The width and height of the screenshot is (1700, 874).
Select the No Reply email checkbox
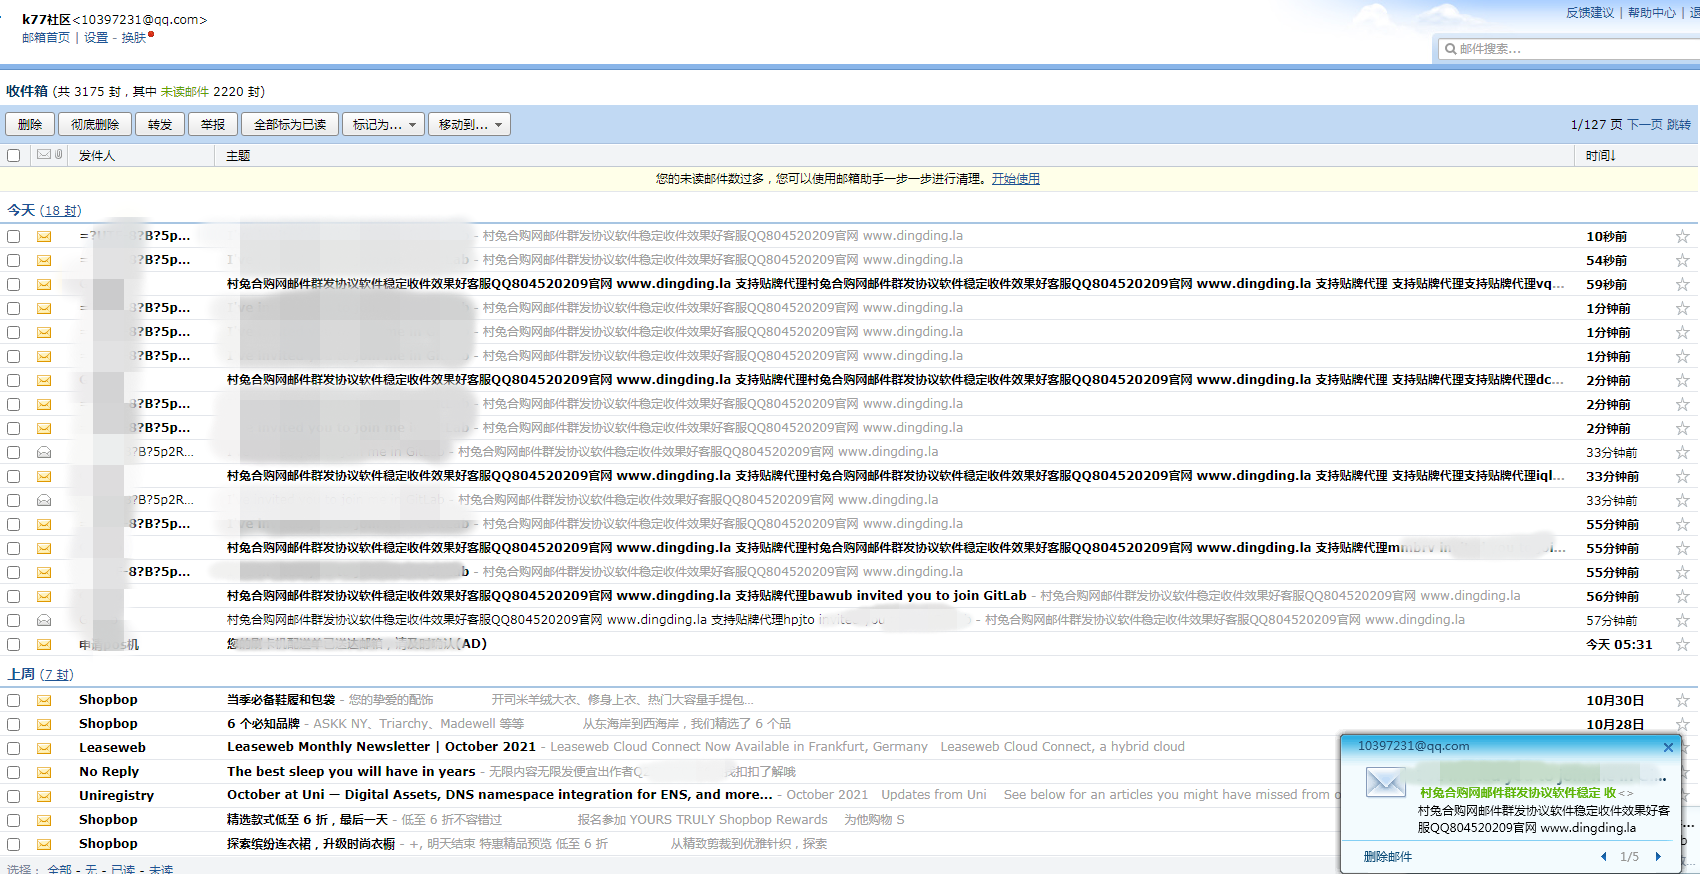click(14, 772)
